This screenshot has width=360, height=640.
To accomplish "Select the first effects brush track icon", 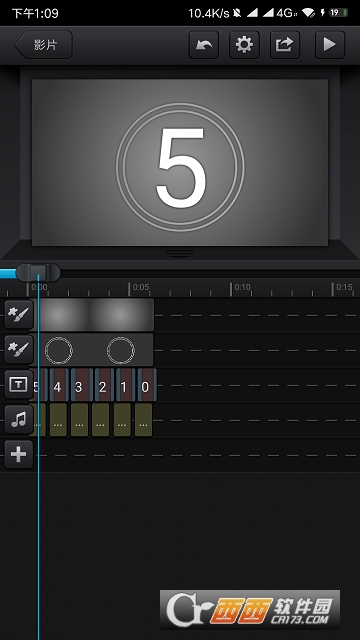I will [x=18, y=315].
